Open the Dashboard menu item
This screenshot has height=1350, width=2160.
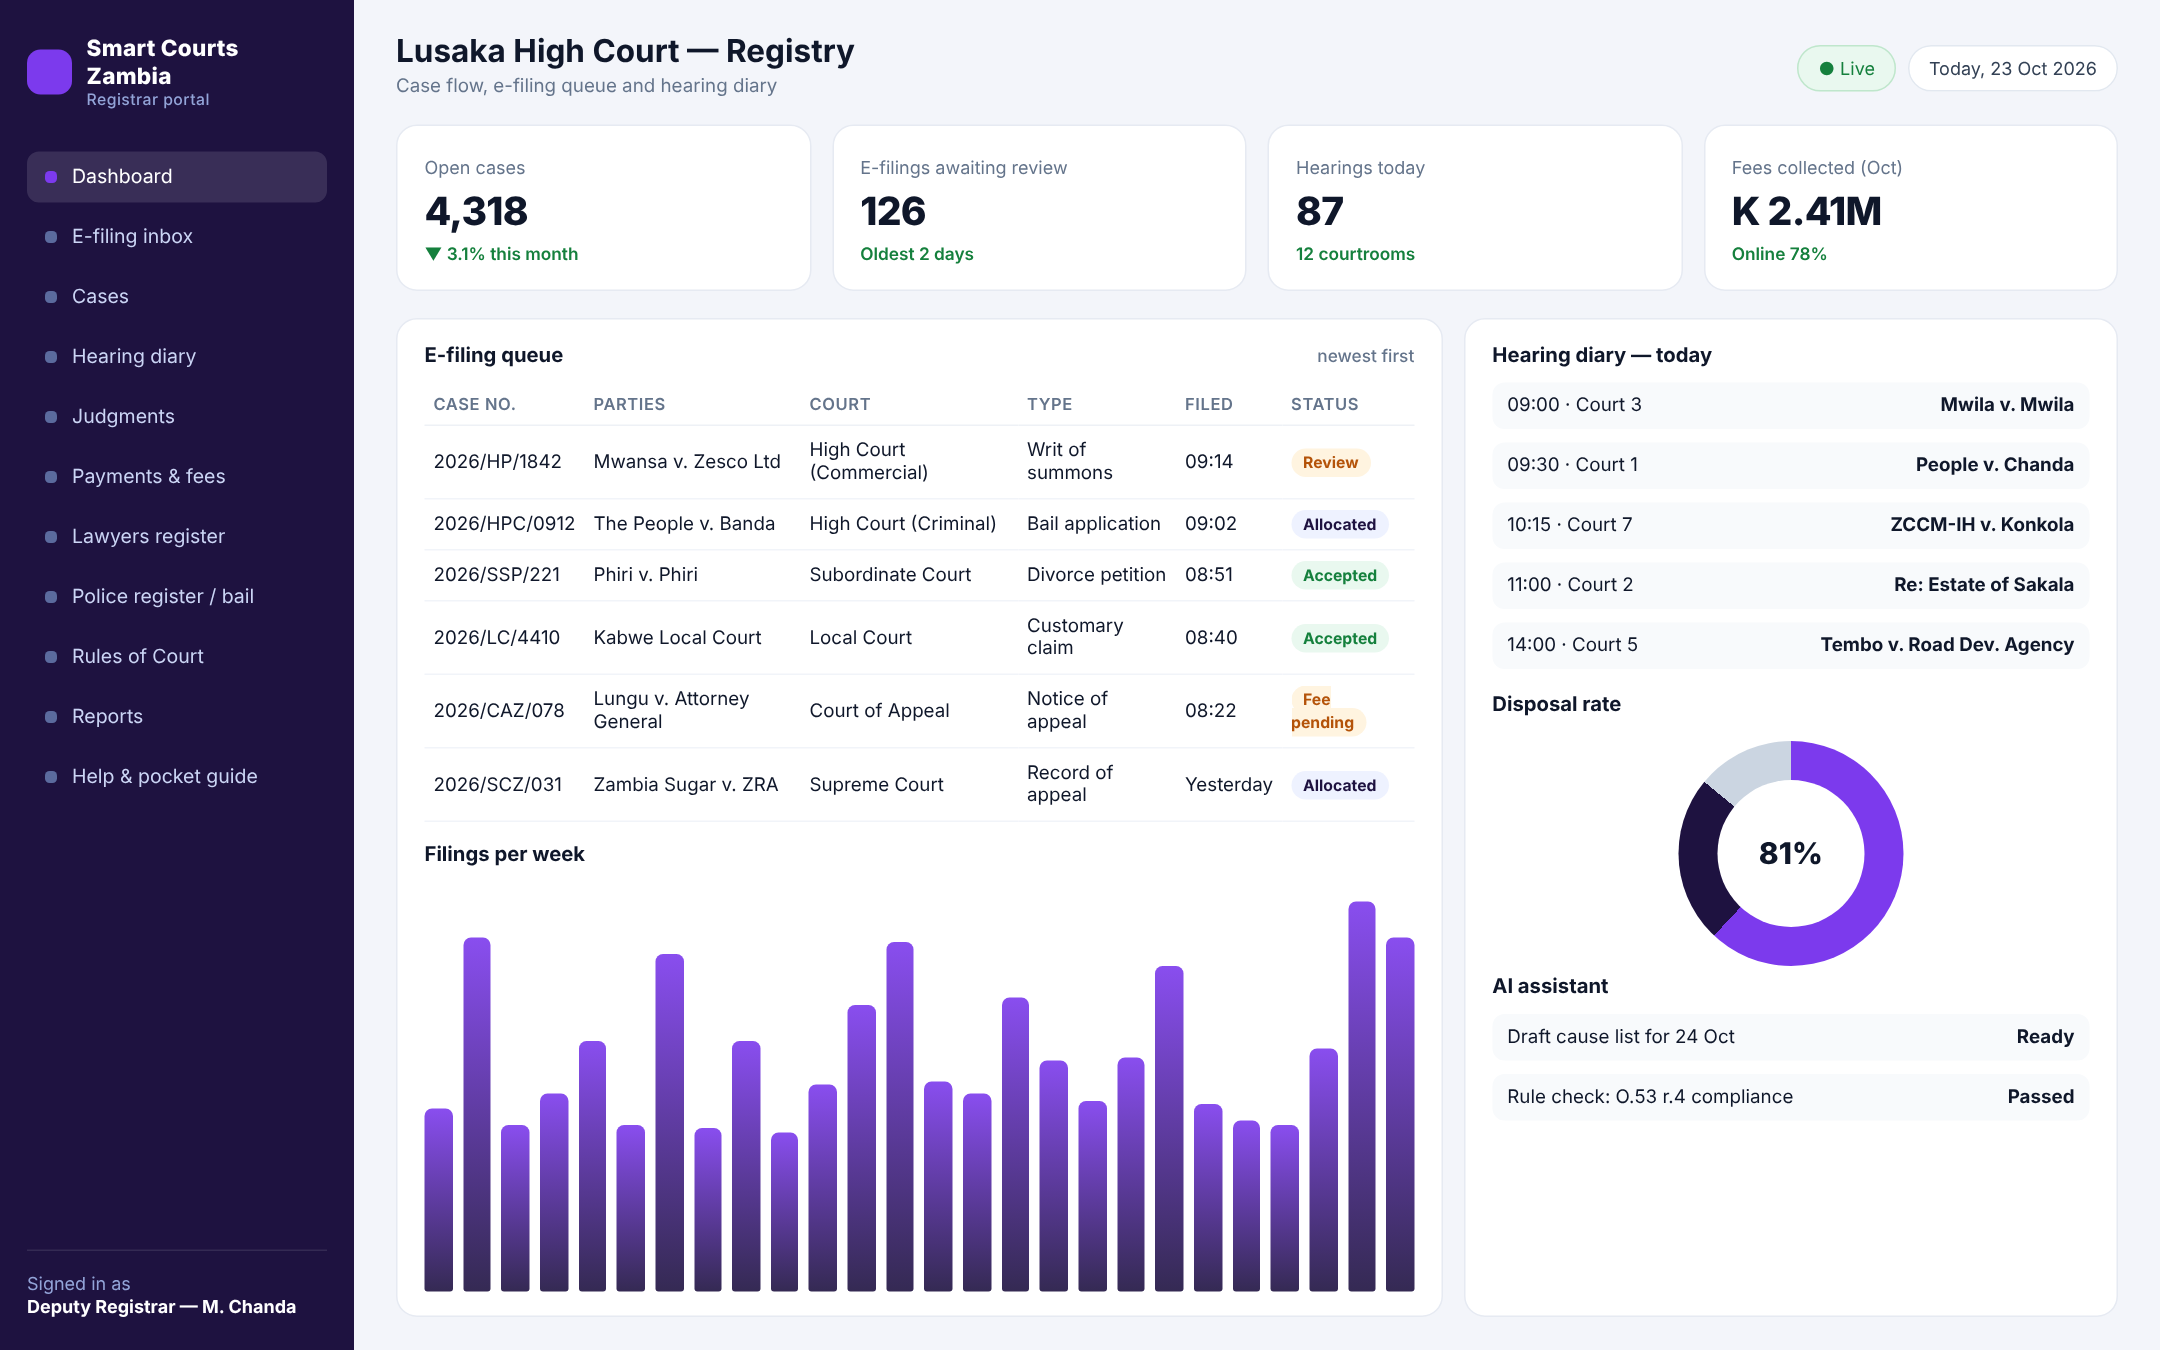pos(177,177)
